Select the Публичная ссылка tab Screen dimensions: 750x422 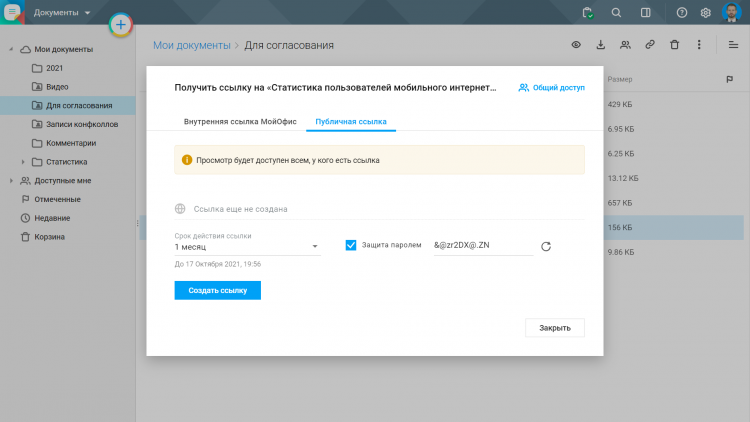(x=350, y=121)
